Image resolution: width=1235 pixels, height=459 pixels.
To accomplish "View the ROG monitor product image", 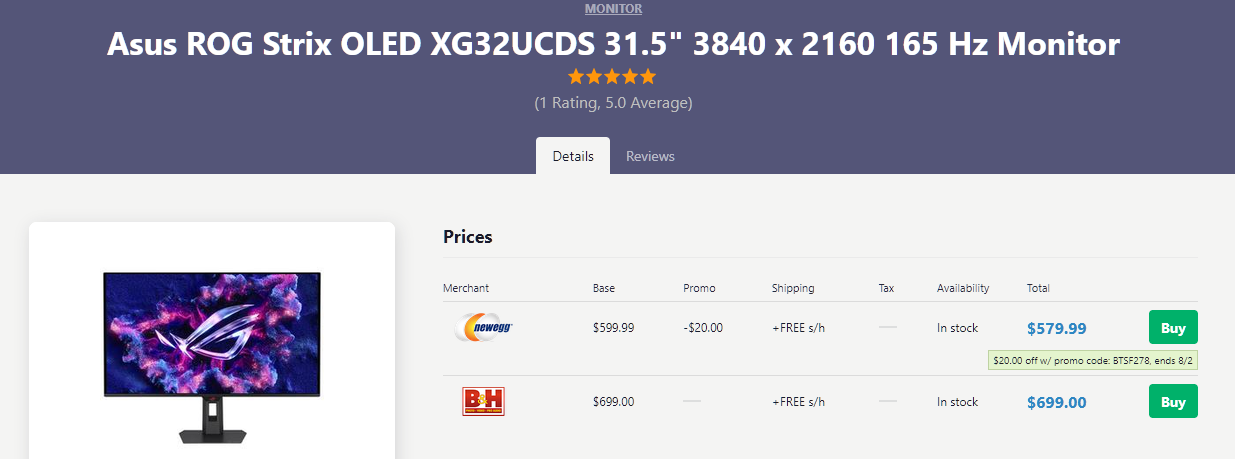I will [212, 357].
